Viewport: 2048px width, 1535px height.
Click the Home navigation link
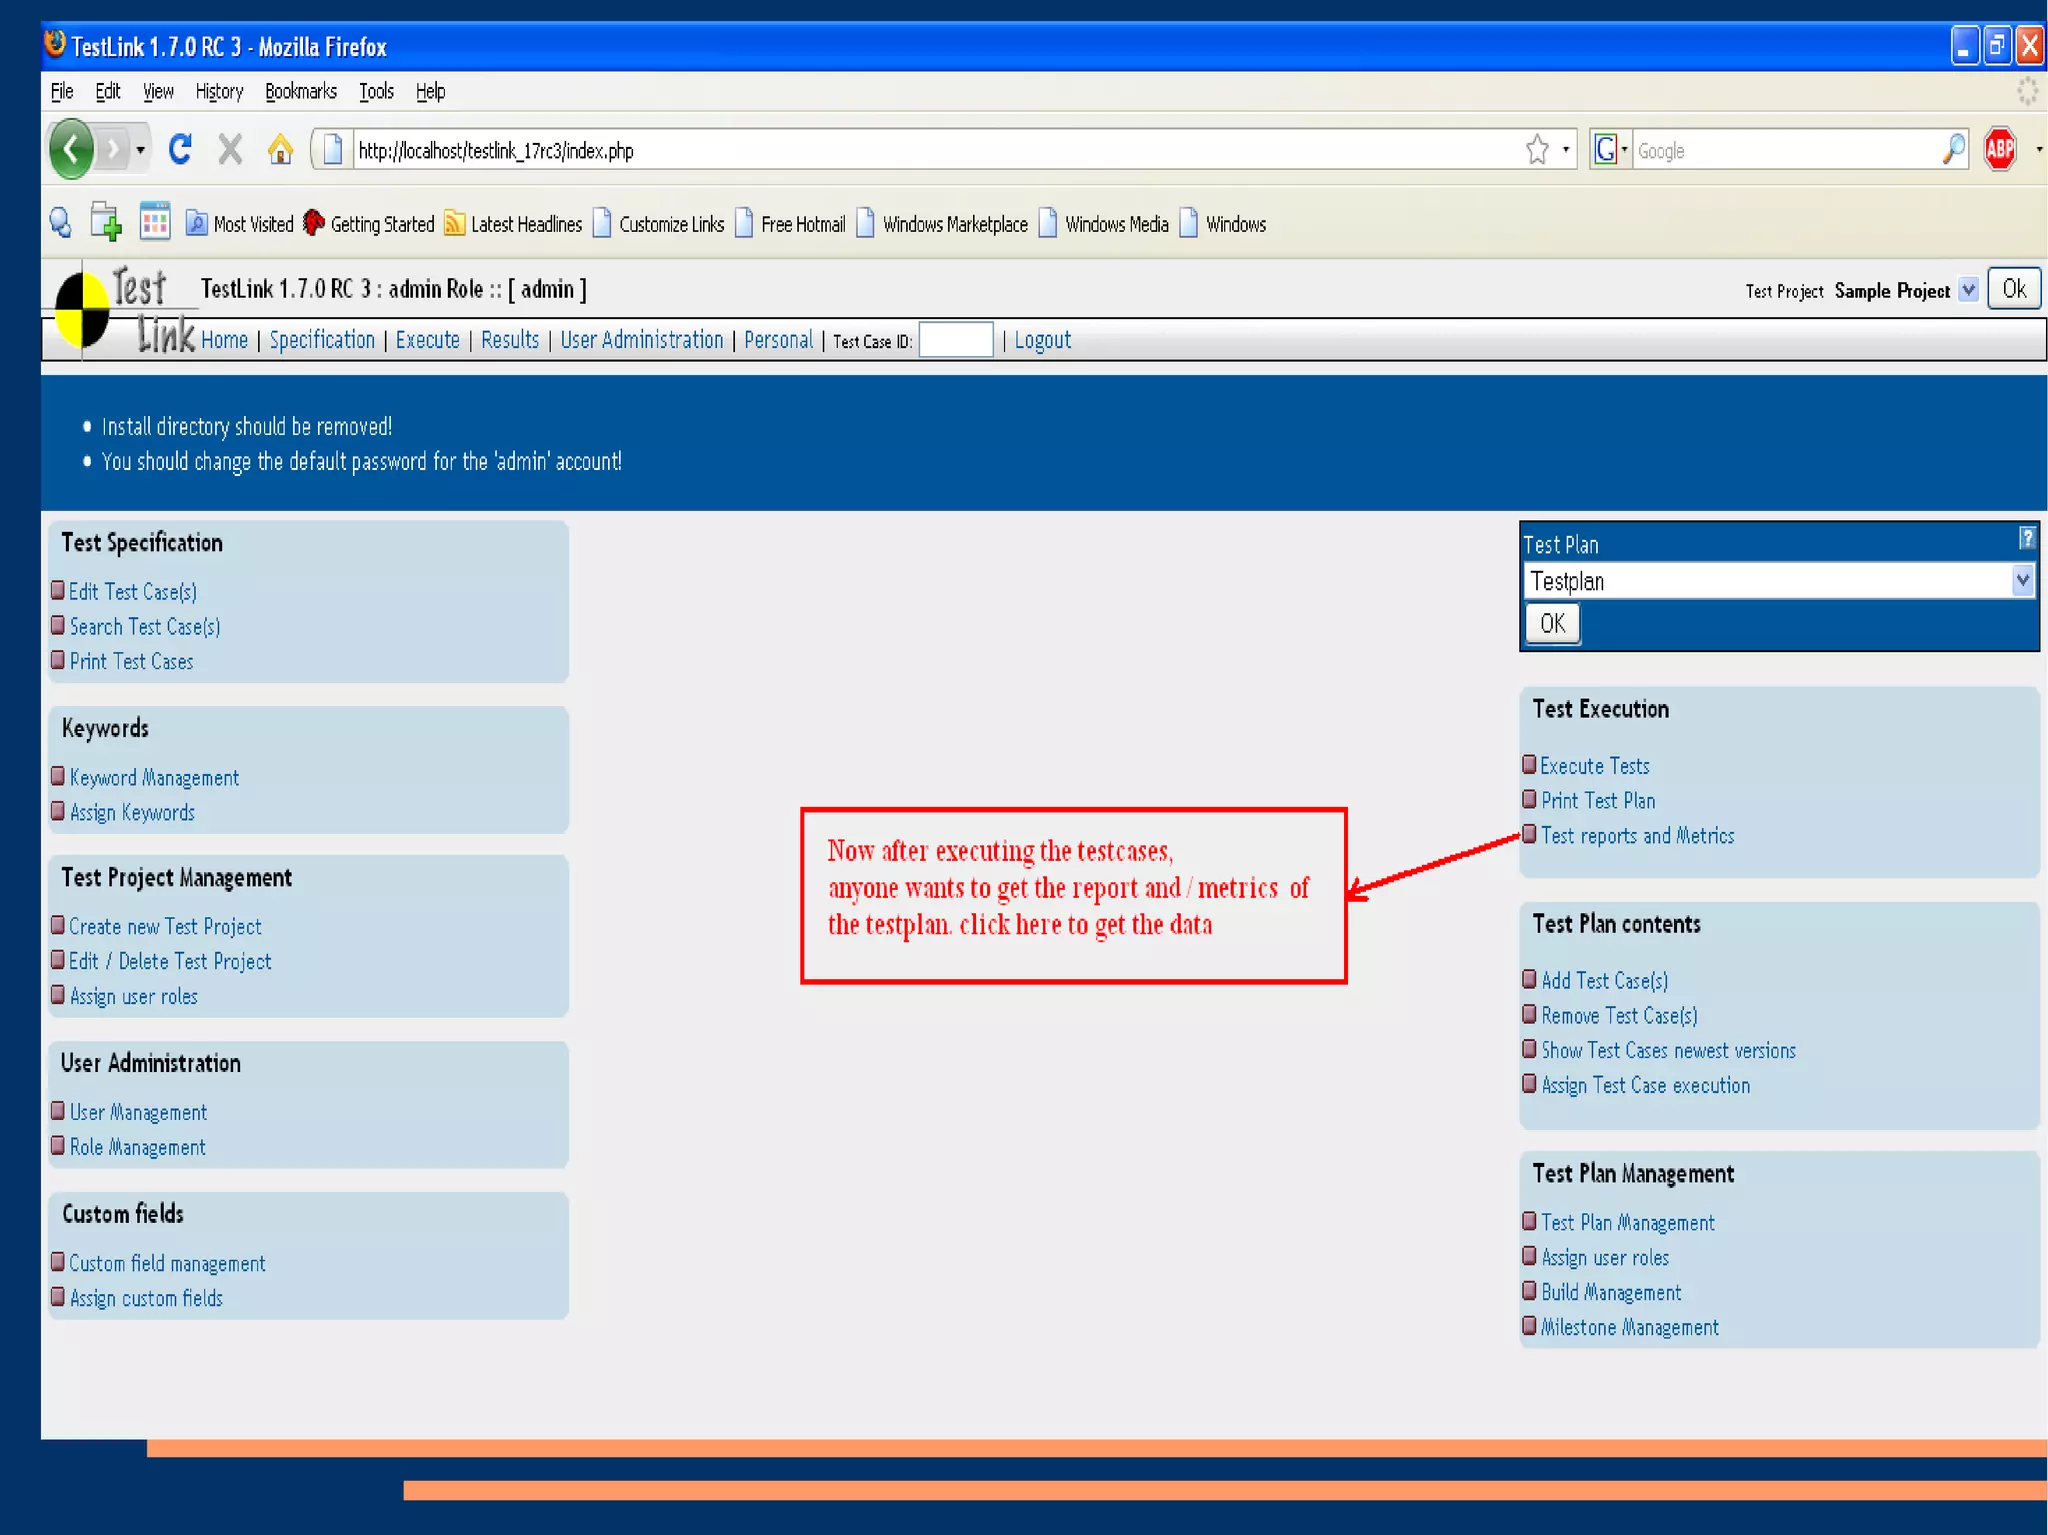[x=224, y=340]
